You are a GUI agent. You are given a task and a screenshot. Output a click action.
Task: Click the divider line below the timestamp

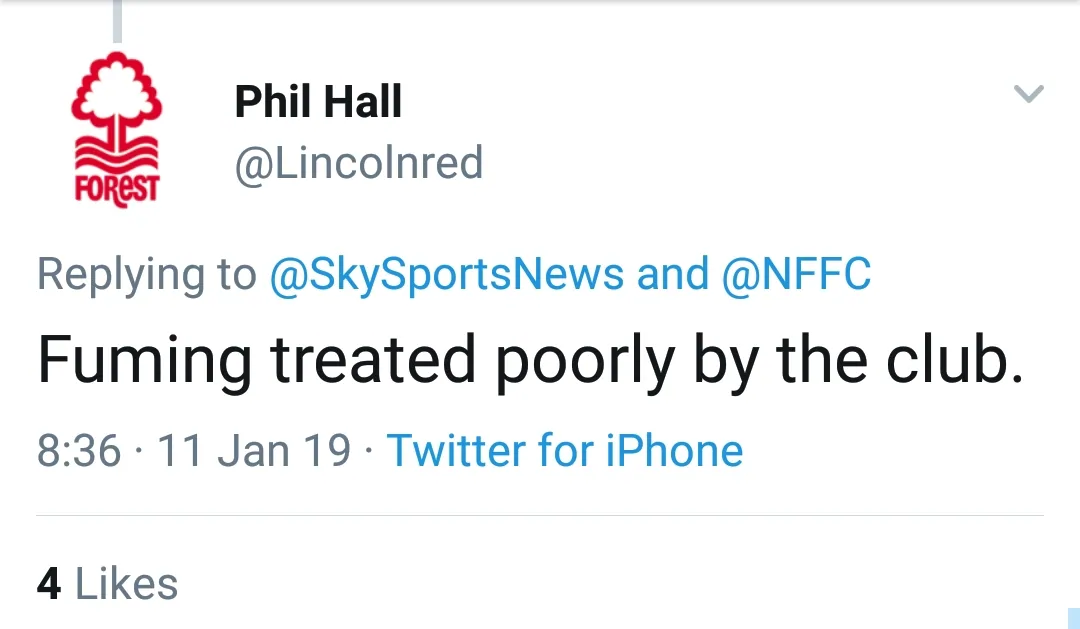pyautogui.click(x=540, y=516)
